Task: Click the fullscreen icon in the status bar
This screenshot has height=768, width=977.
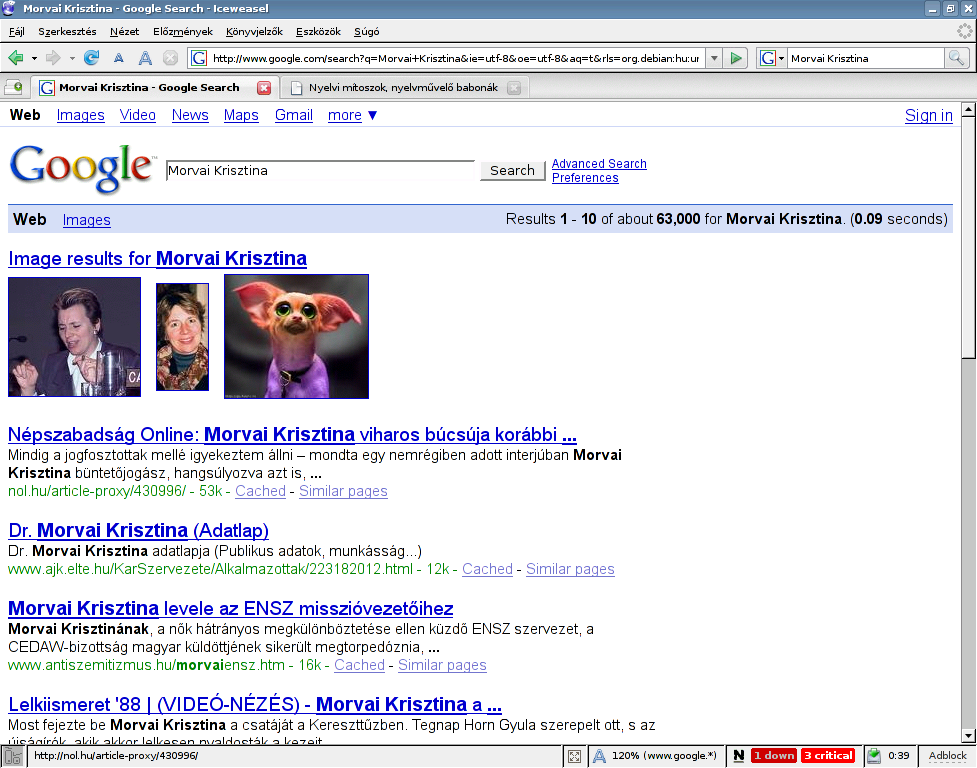Action: tap(574, 756)
